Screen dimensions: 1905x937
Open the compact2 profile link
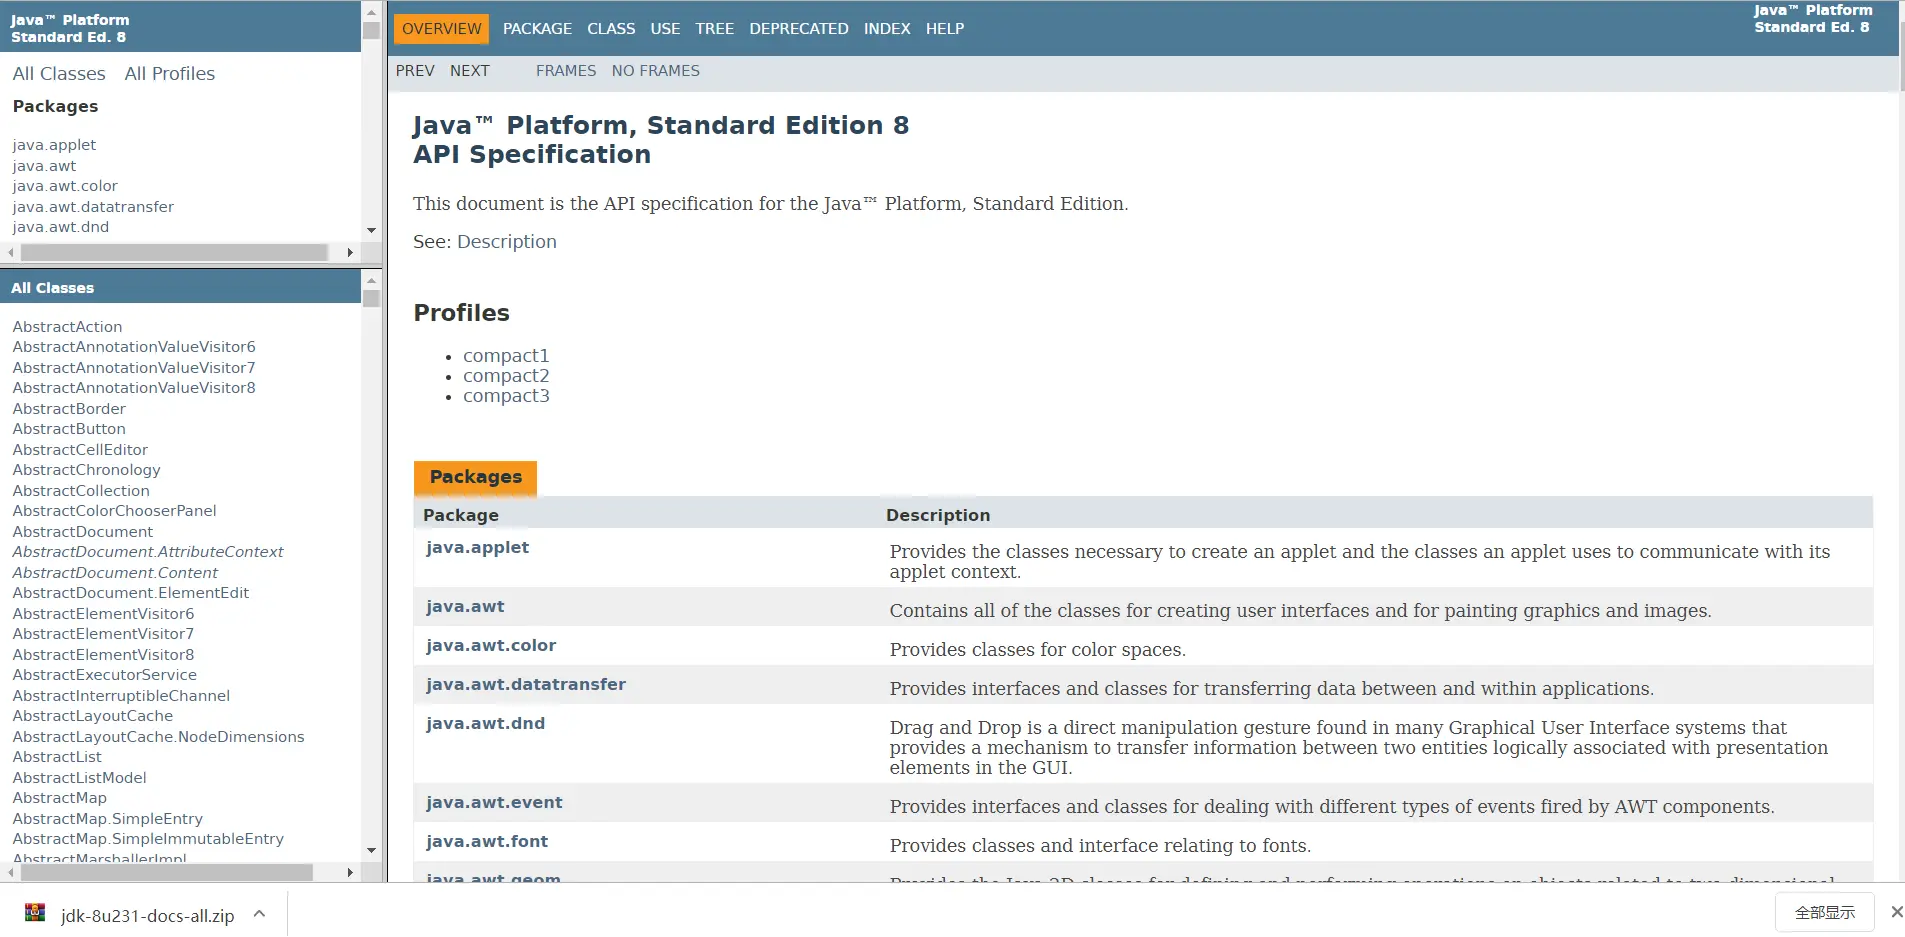click(x=506, y=376)
